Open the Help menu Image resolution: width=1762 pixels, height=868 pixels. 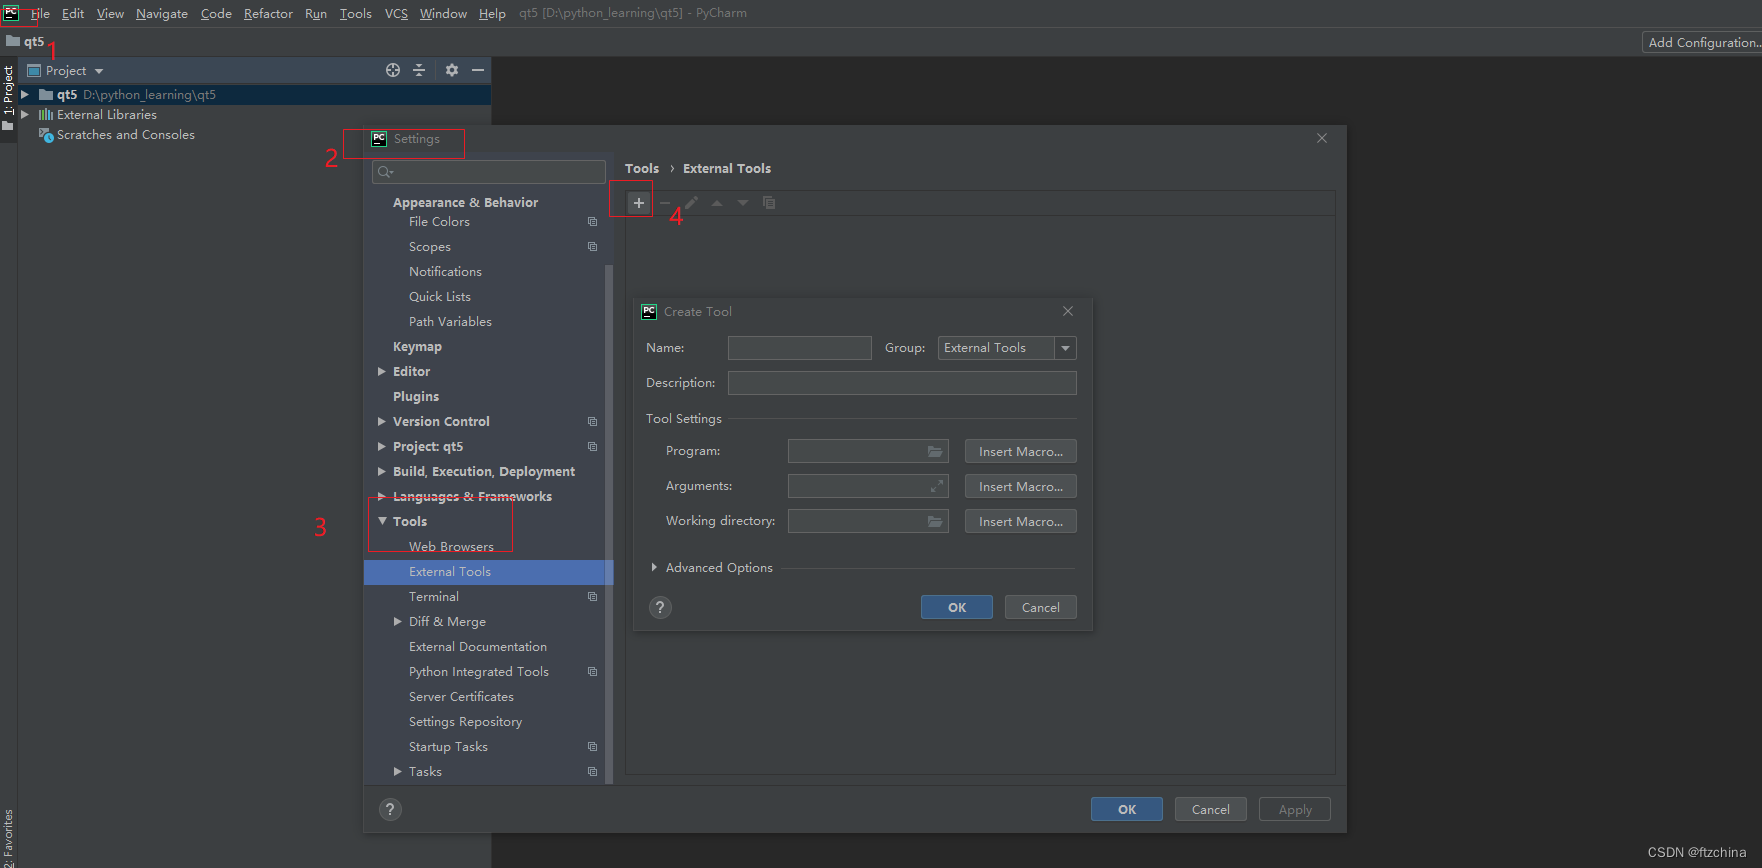coord(492,13)
